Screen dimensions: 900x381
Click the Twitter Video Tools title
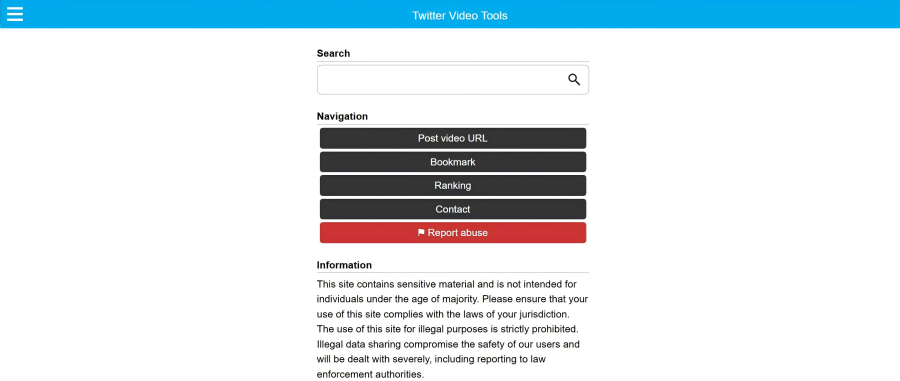coord(459,15)
